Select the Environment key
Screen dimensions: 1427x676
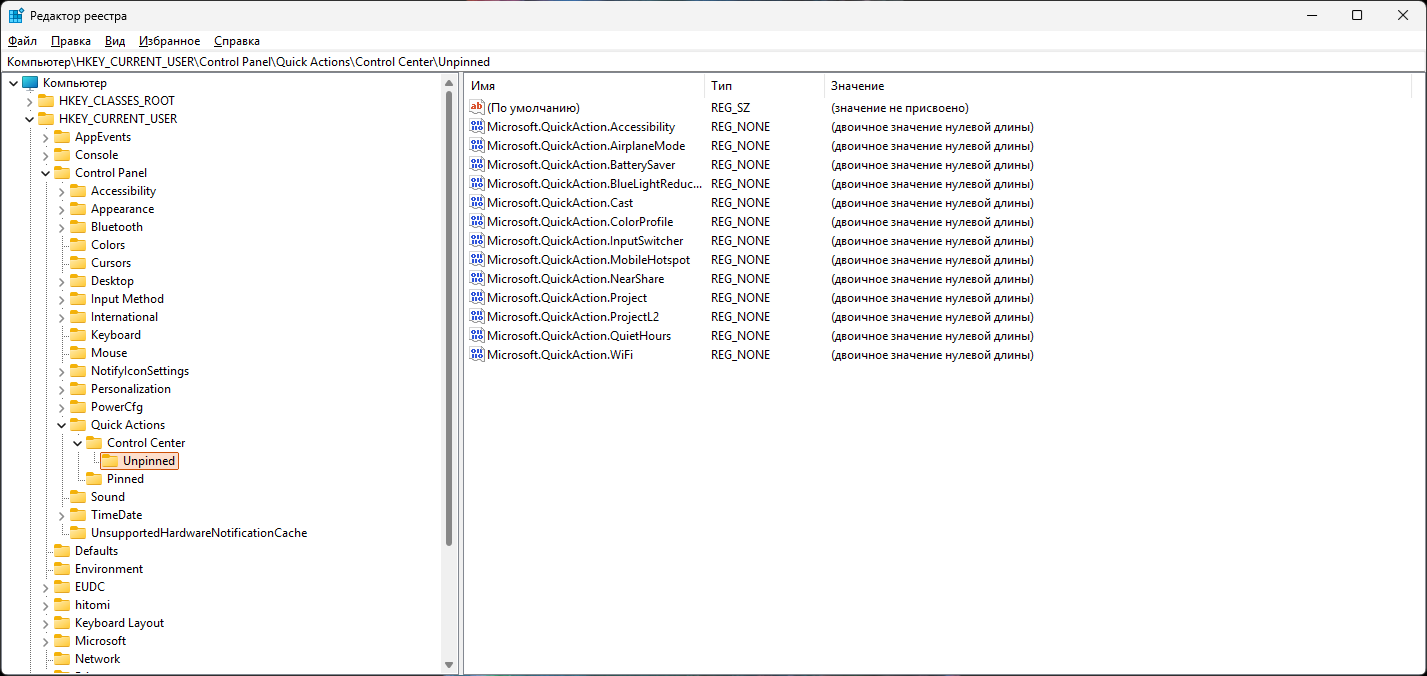point(109,569)
